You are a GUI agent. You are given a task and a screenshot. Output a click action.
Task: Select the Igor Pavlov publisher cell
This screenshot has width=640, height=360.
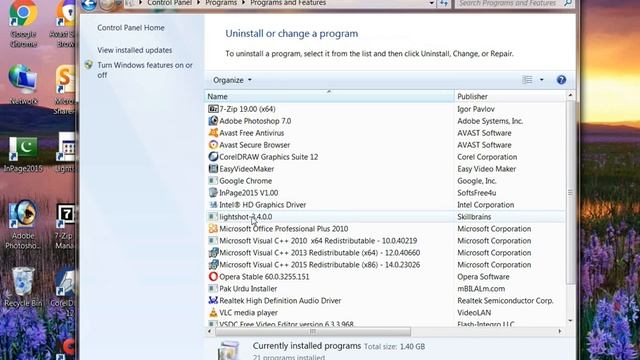(476, 109)
